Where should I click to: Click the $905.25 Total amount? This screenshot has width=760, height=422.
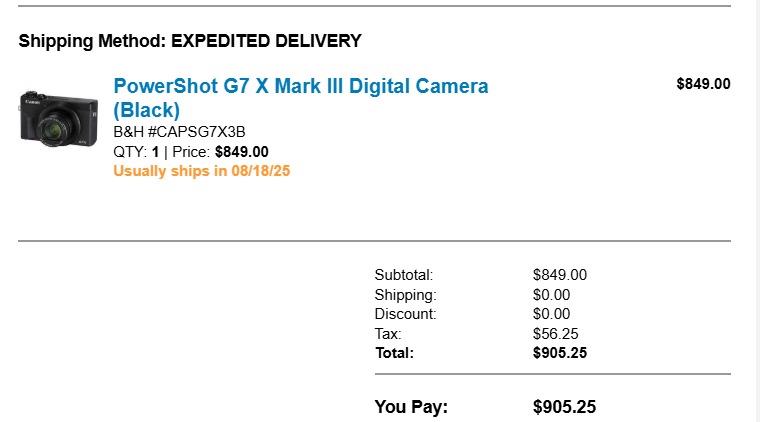559,353
